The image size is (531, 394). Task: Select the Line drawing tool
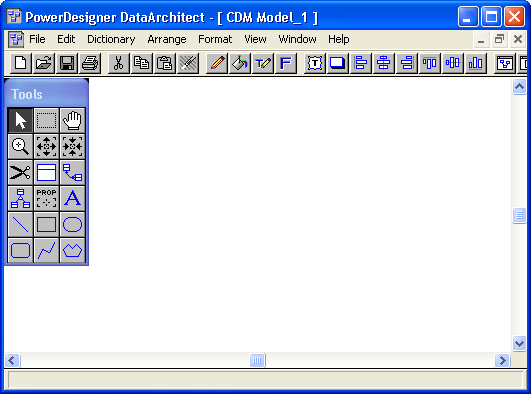click(20, 225)
